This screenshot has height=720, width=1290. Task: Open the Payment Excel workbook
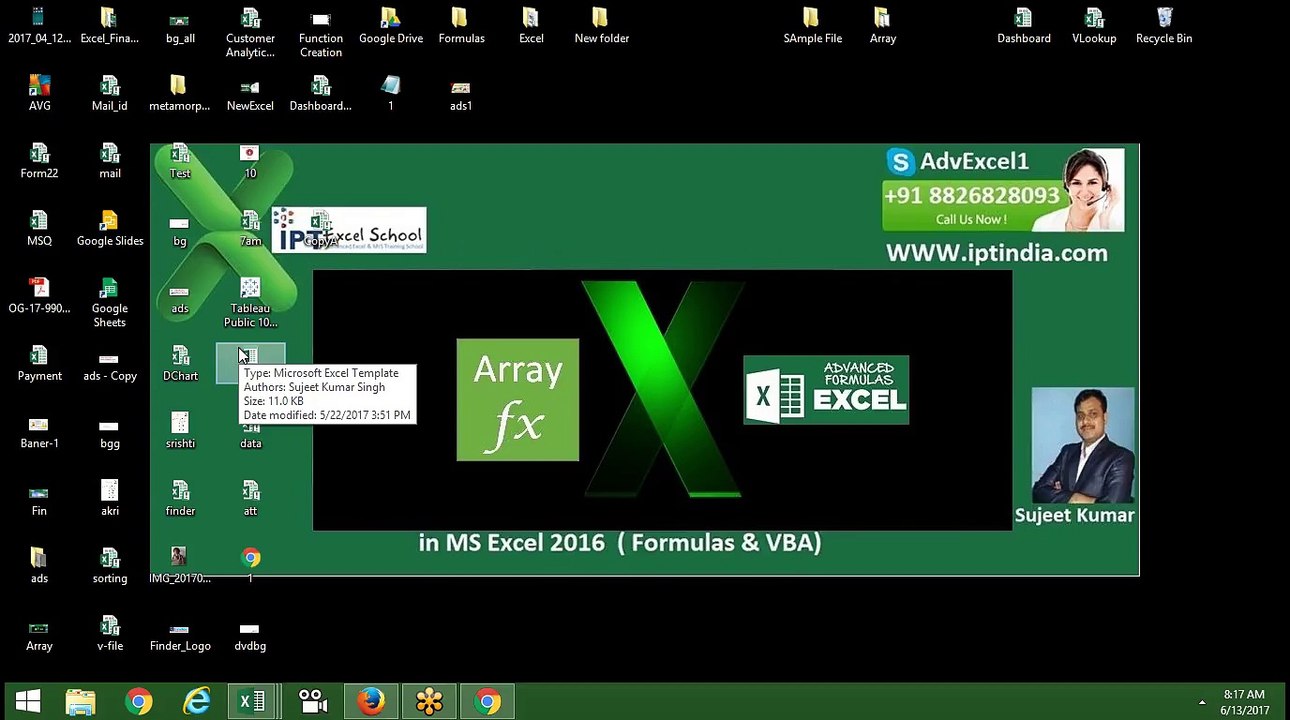(x=39, y=363)
